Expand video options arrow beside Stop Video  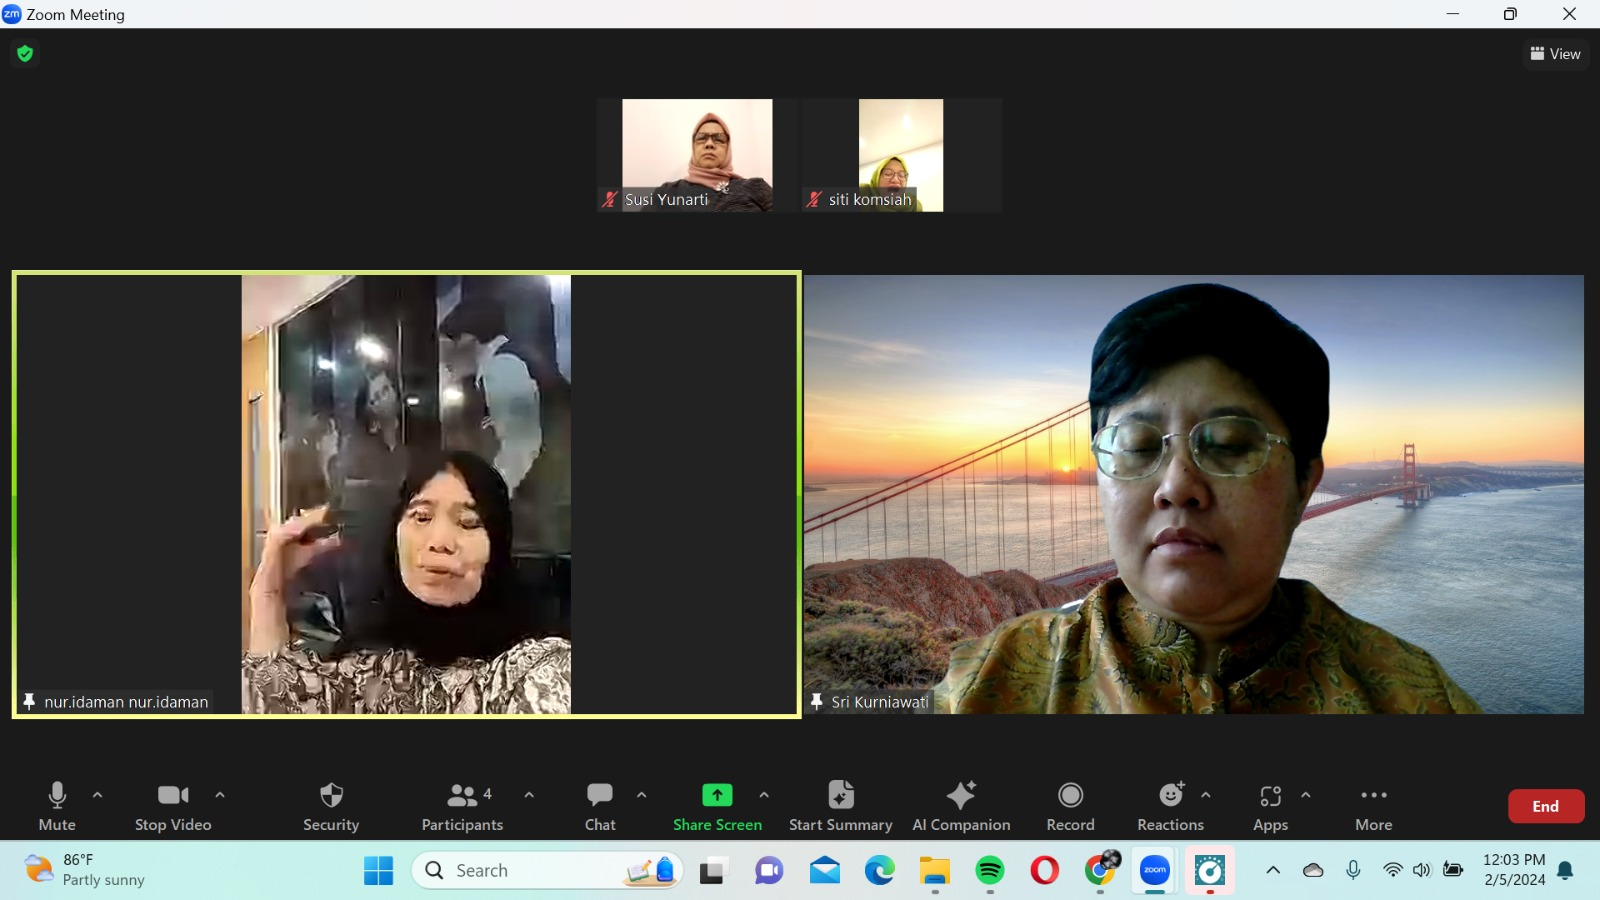coord(220,795)
